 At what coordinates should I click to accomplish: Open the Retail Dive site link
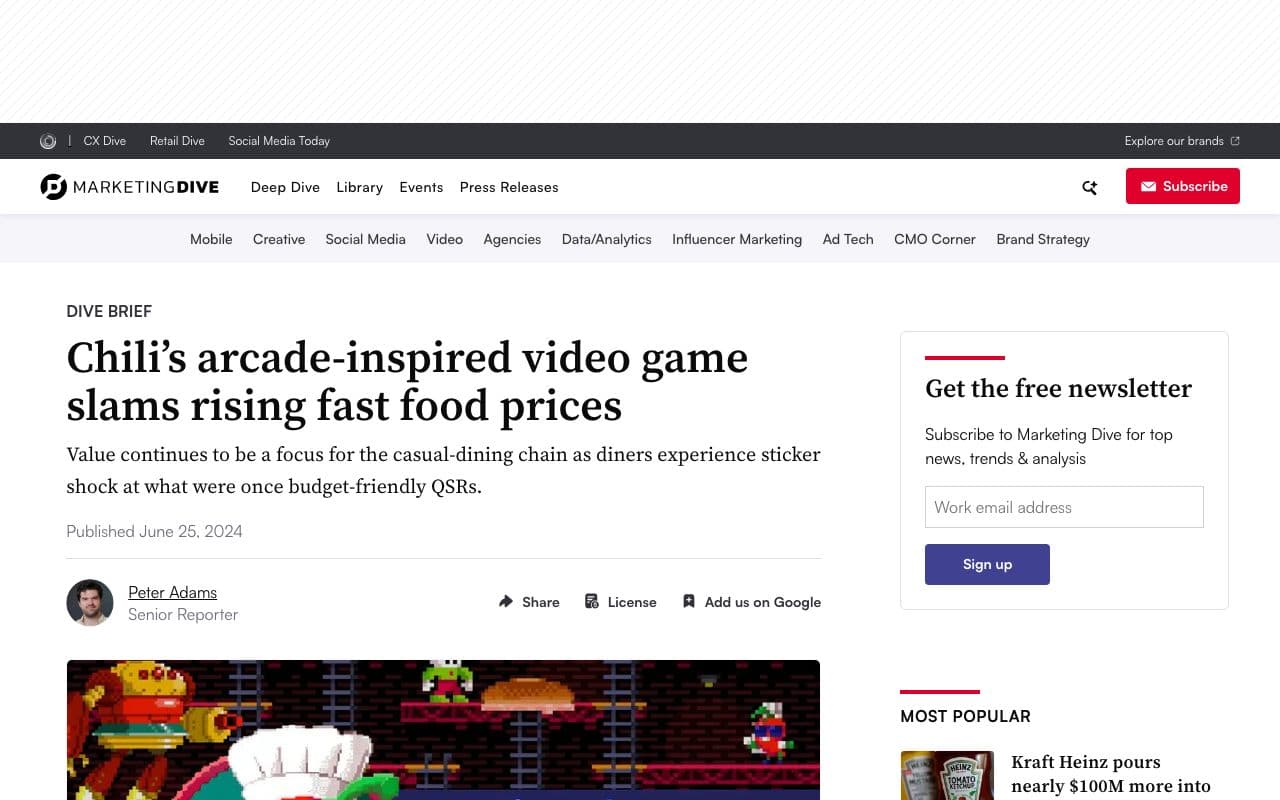[x=177, y=141]
